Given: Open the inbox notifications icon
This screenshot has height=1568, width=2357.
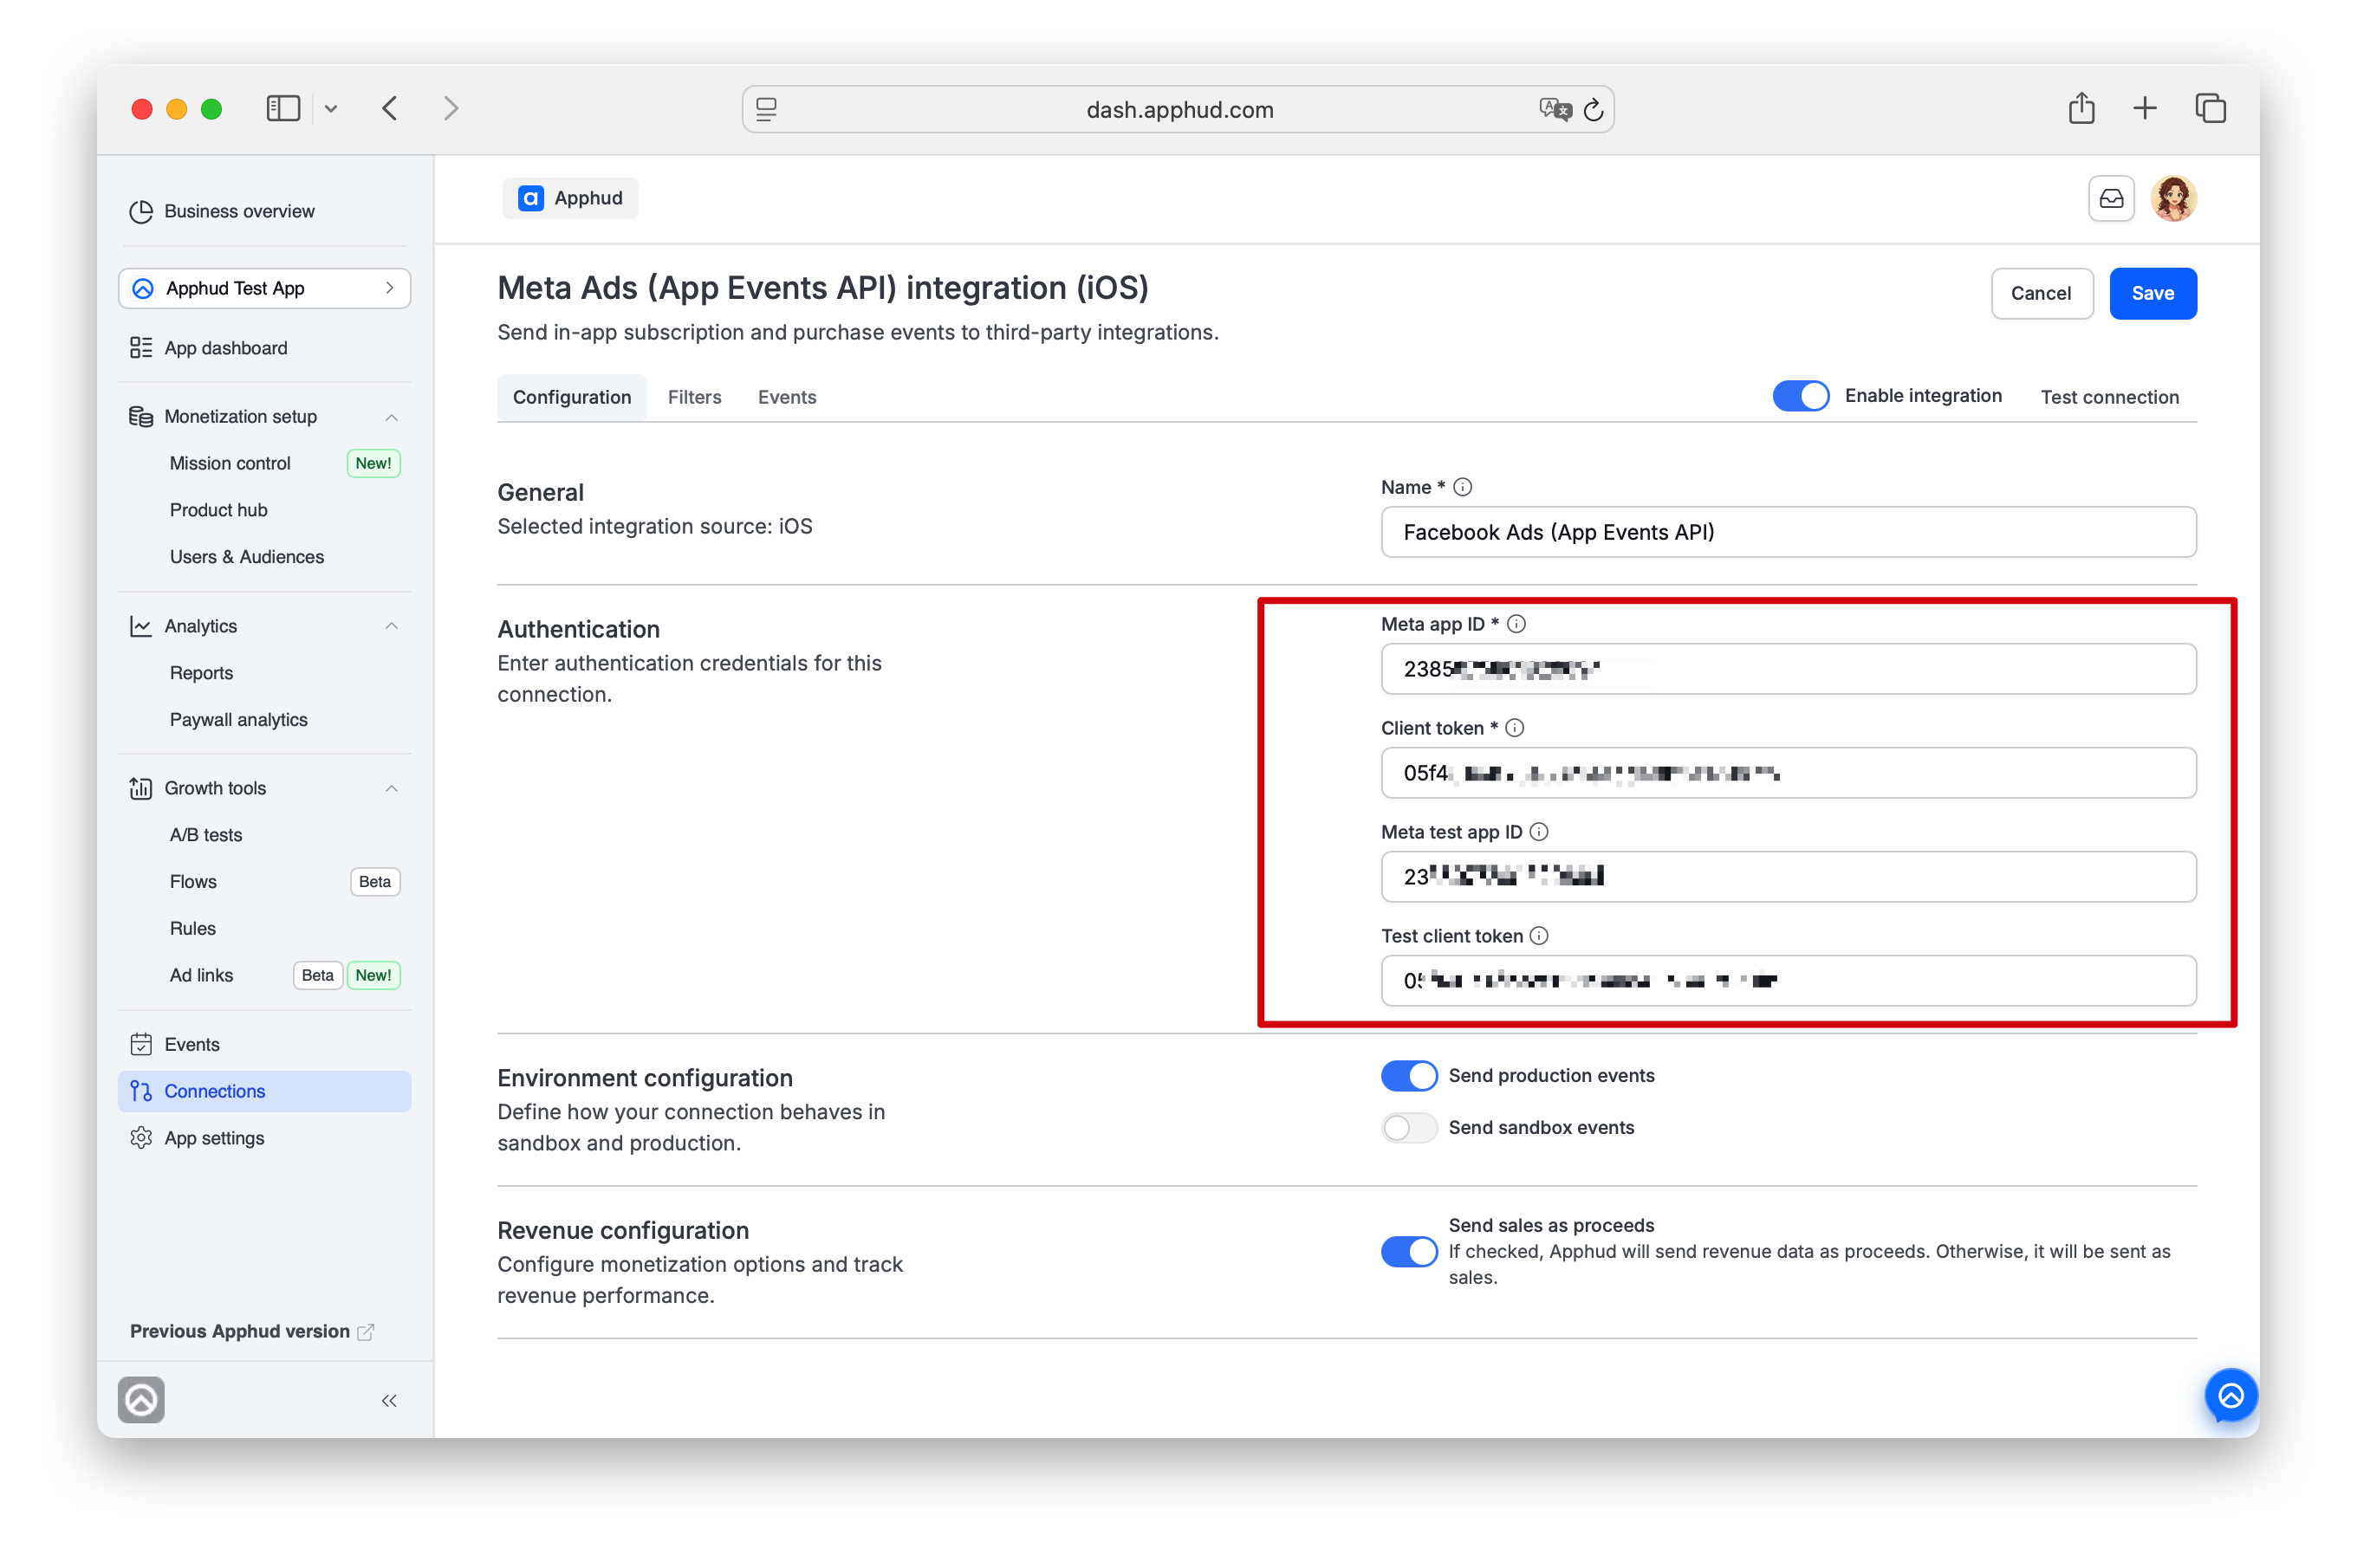Looking at the screenshot, I should [x=2111, y=198].
